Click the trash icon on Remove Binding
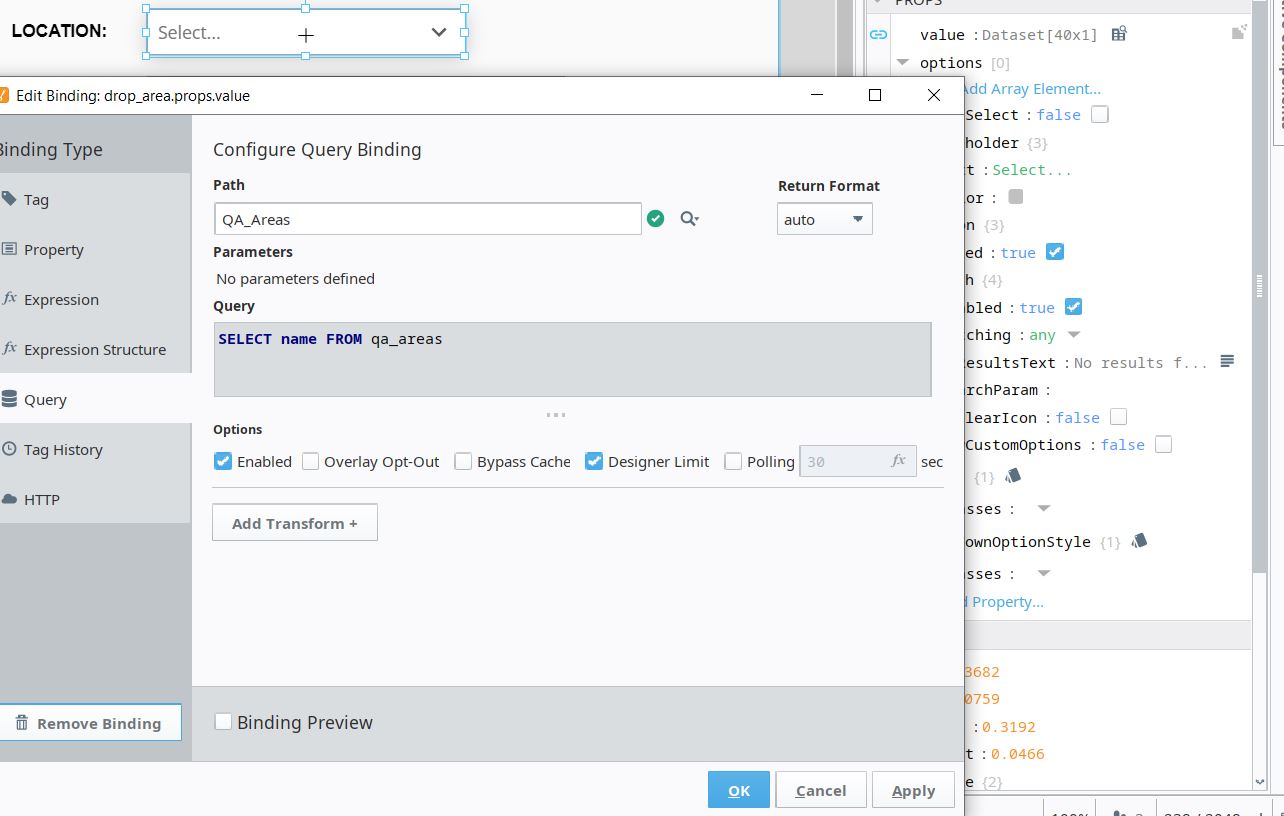 point(21,723)
